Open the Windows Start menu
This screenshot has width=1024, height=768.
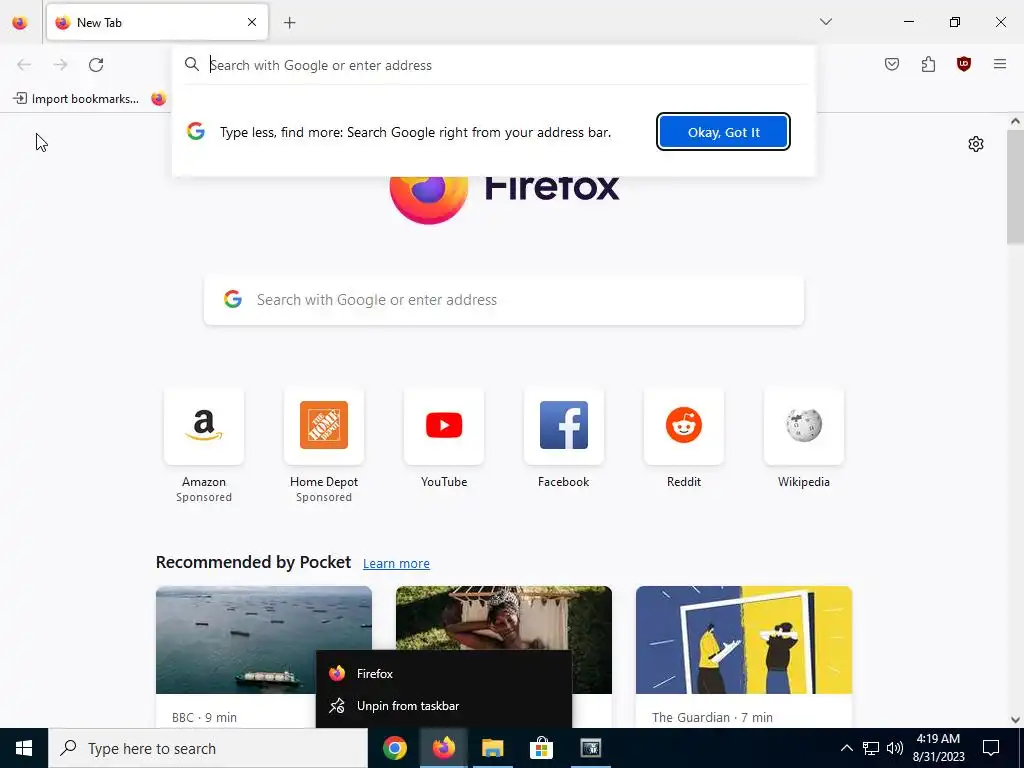pos(24,748)
